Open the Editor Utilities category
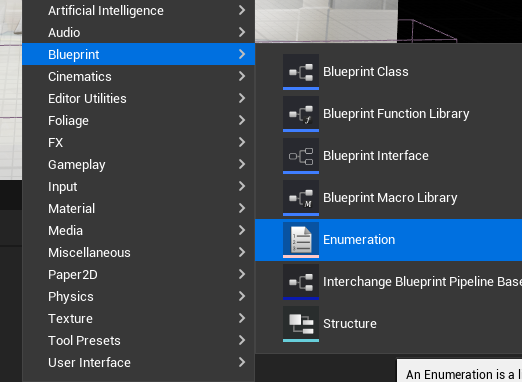 point(138,98)
